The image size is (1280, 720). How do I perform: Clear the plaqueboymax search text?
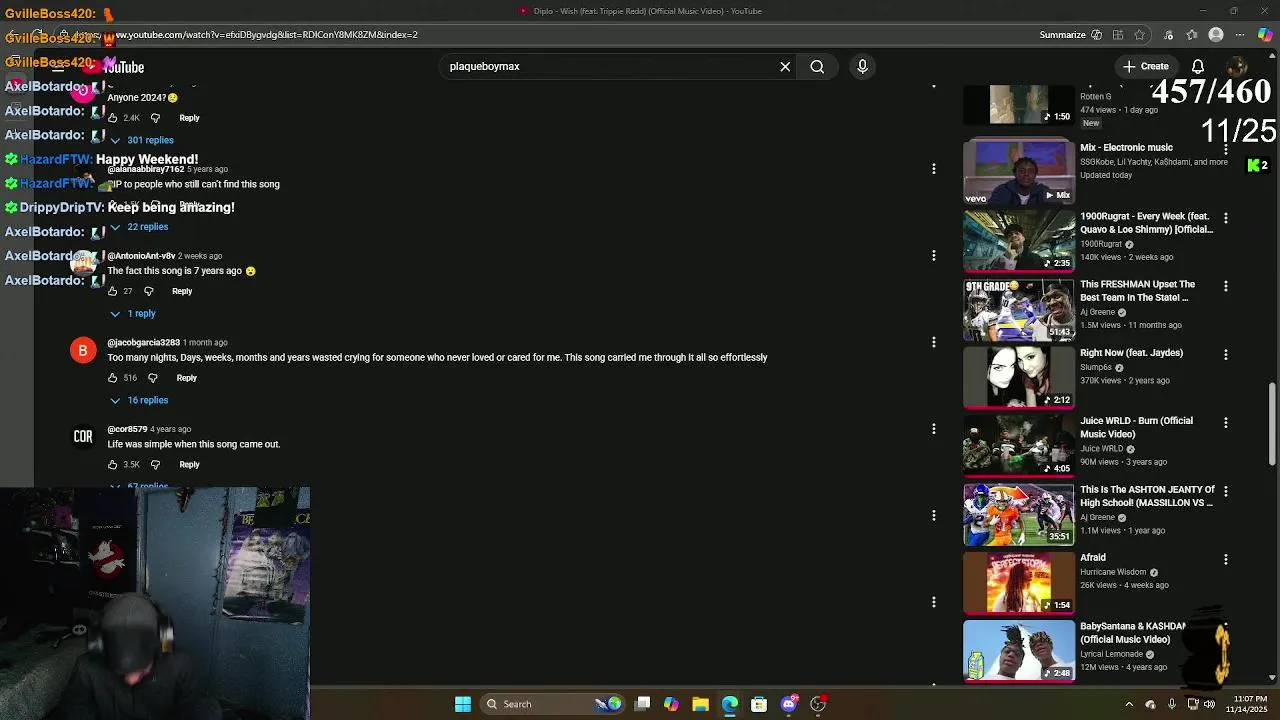point(785,67)
